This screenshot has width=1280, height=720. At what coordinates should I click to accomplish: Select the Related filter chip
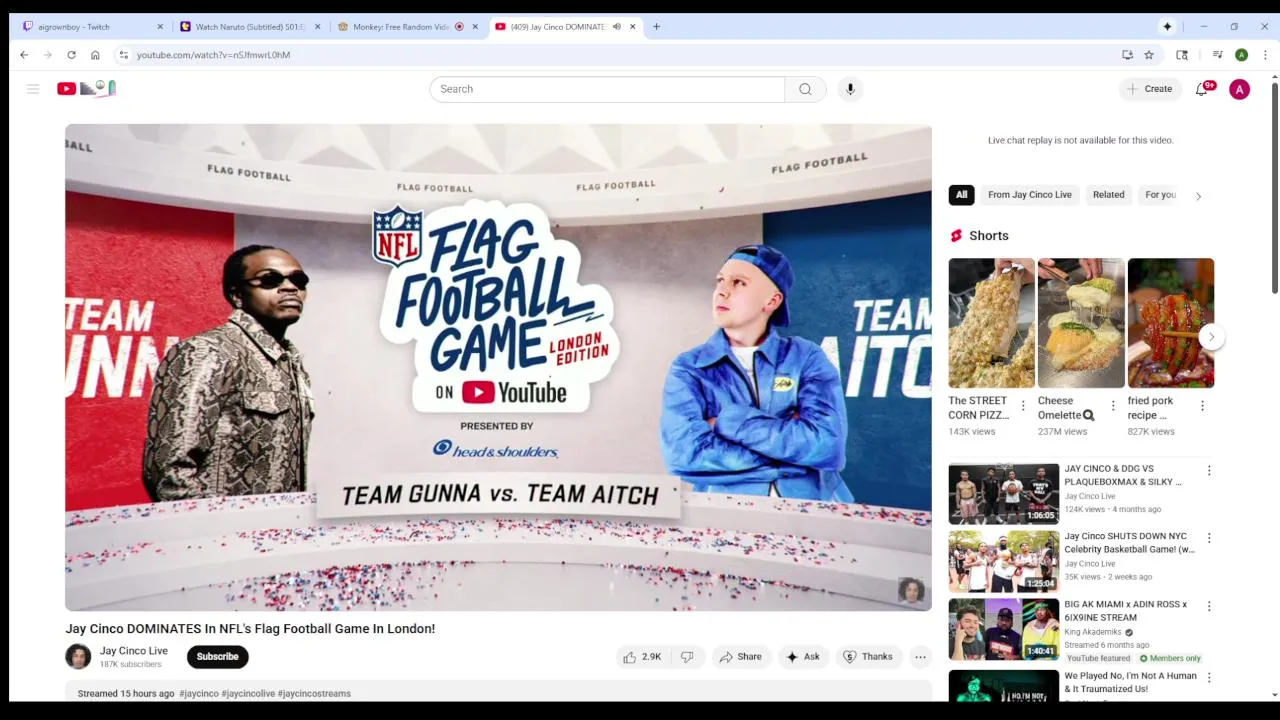tap(1108, 195)
